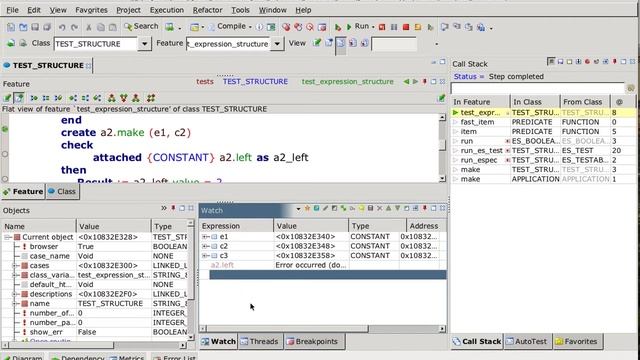Click the red stop execution icon
The height and width of the screenshot is (360, 640).
(x=406, y=27)
